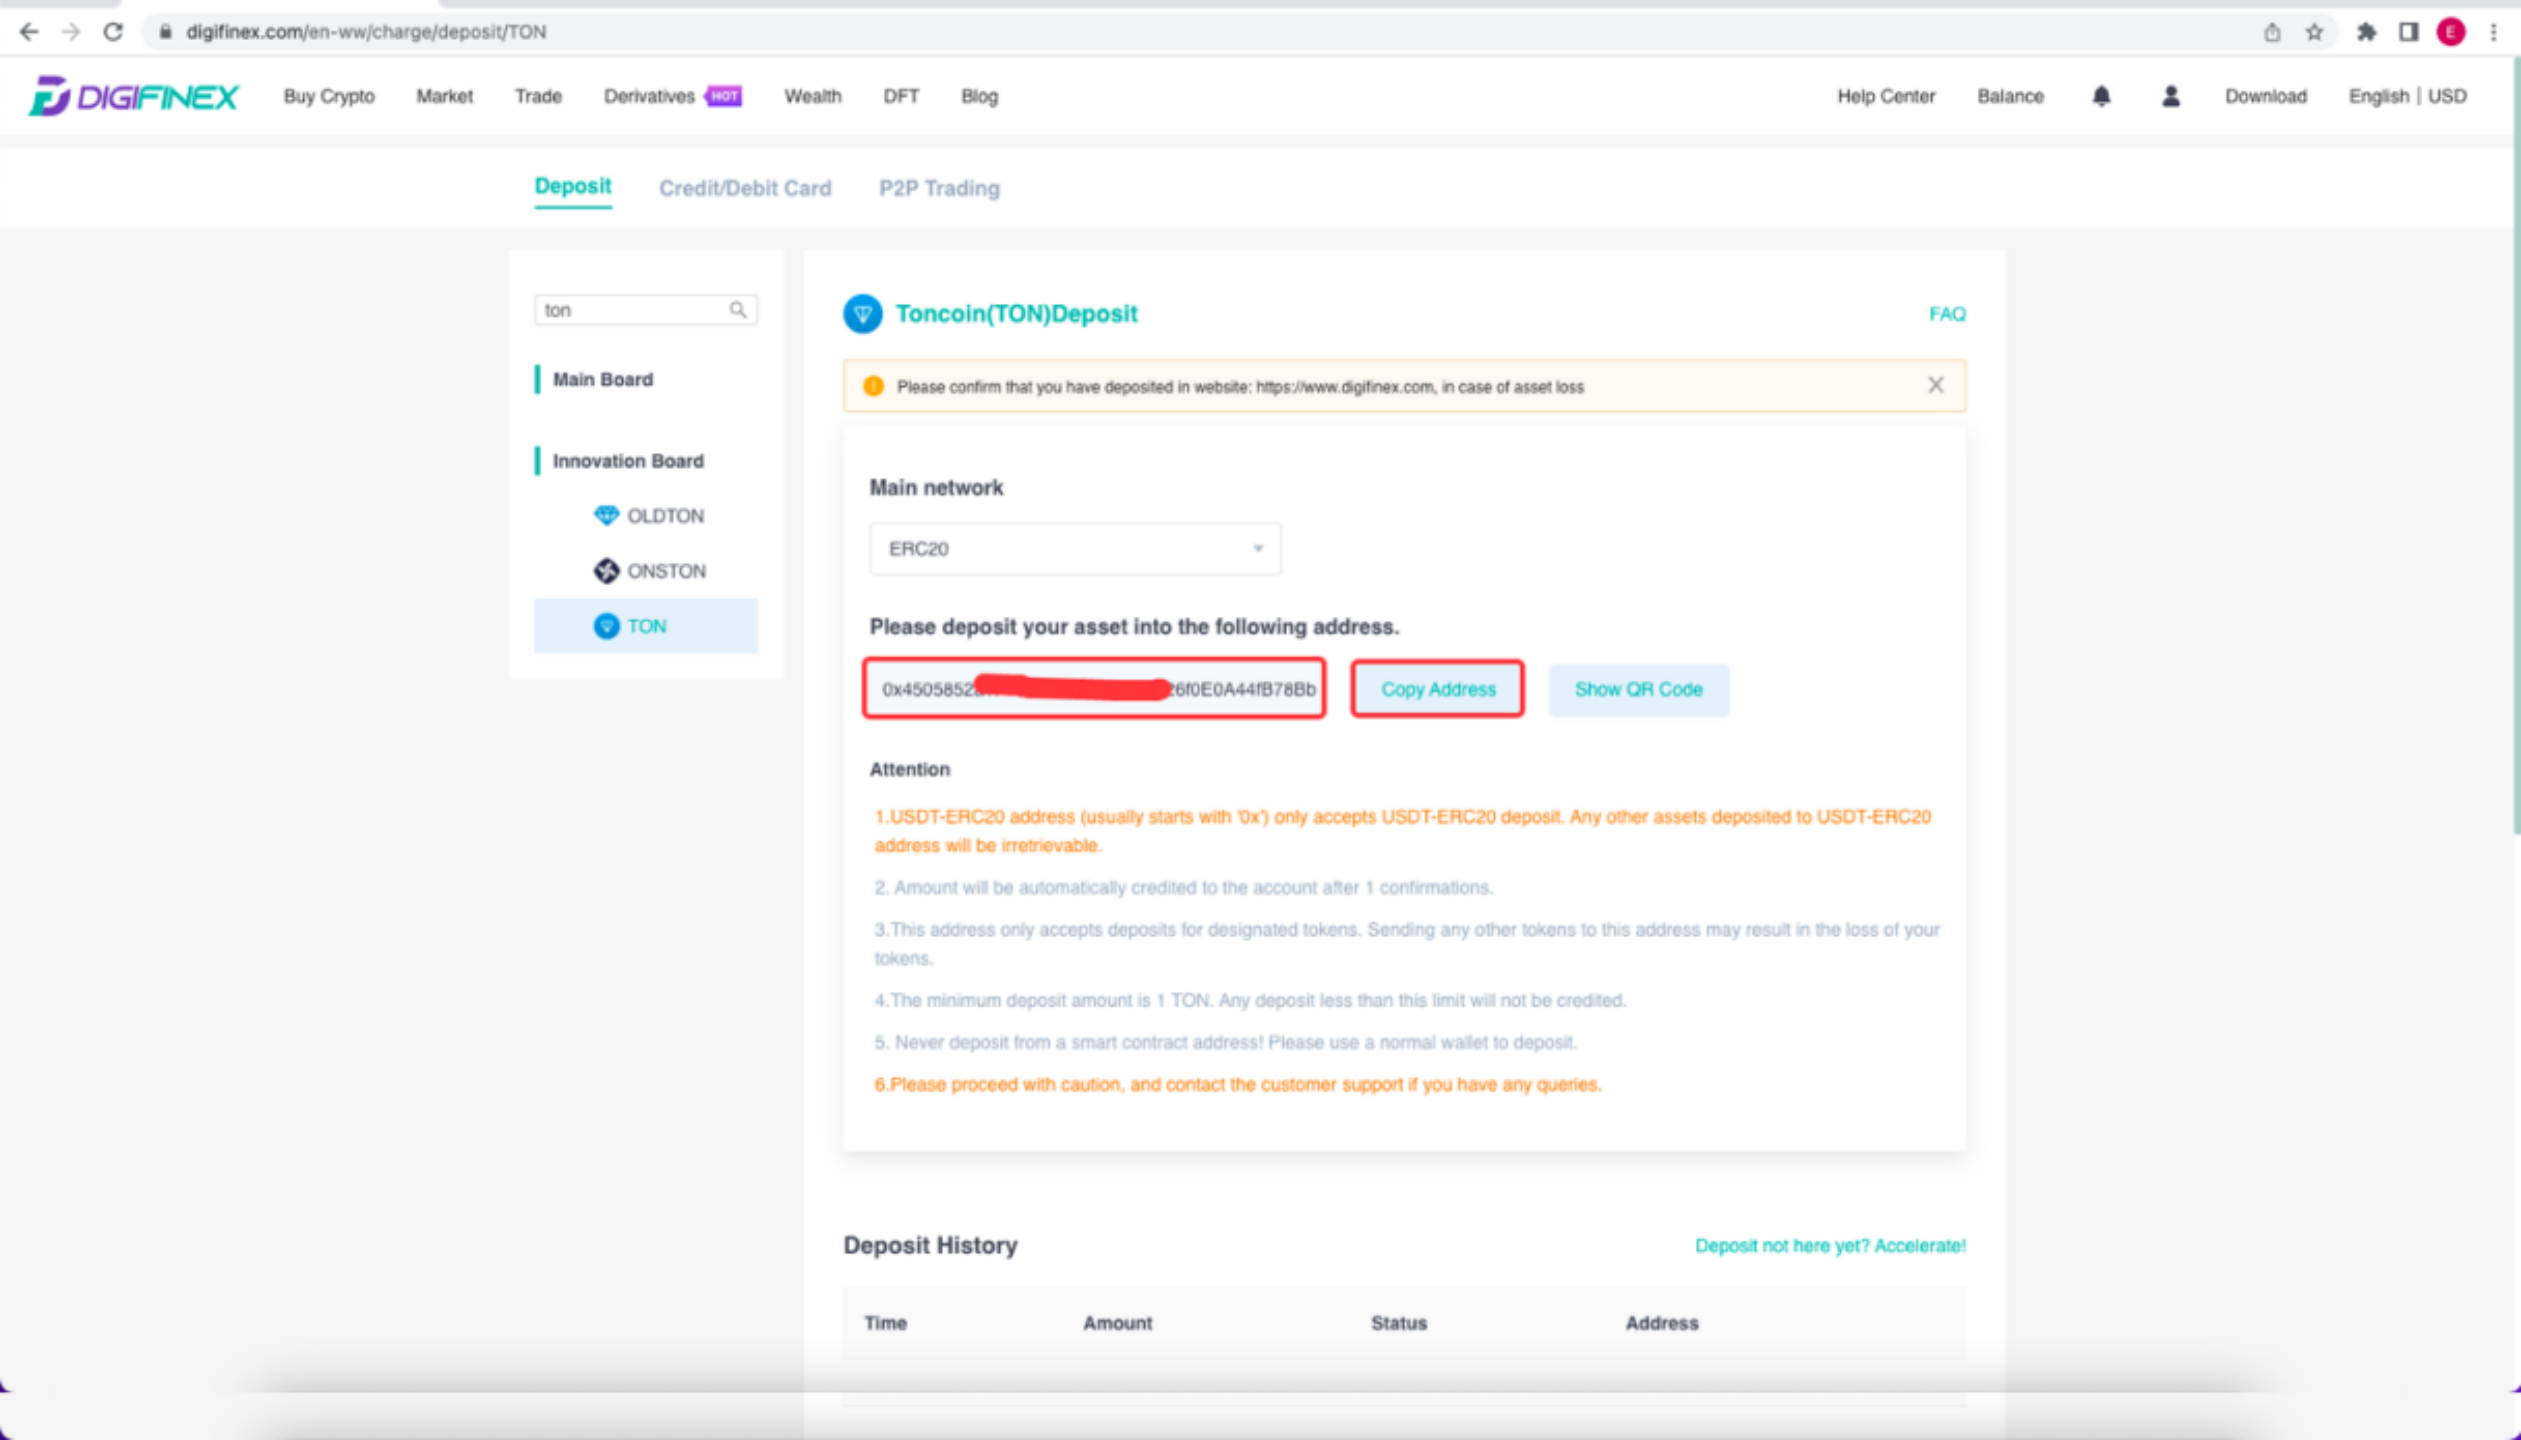Click the Address column header
Image resolution: width=2521 pixels, height=1440 pixels.
coord(1661,1323)
